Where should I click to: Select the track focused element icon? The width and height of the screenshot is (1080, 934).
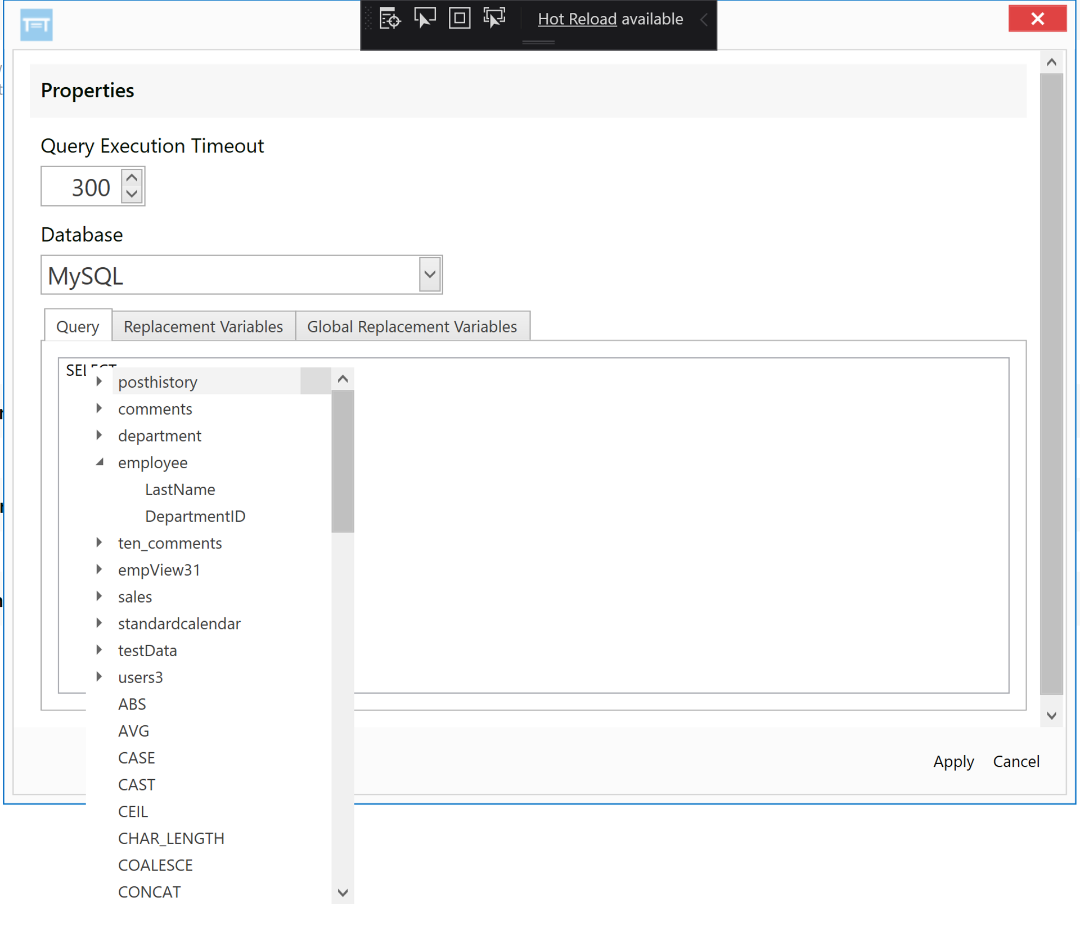(494, 18)
